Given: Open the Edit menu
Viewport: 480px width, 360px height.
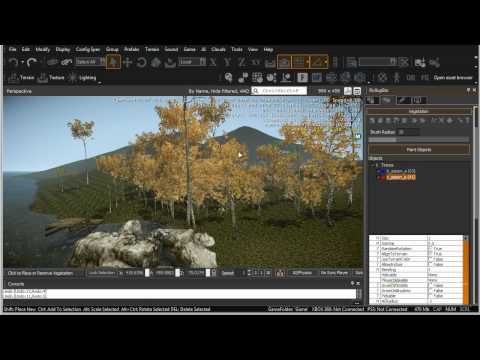Looking at the screenshot, I should (26, 49).
